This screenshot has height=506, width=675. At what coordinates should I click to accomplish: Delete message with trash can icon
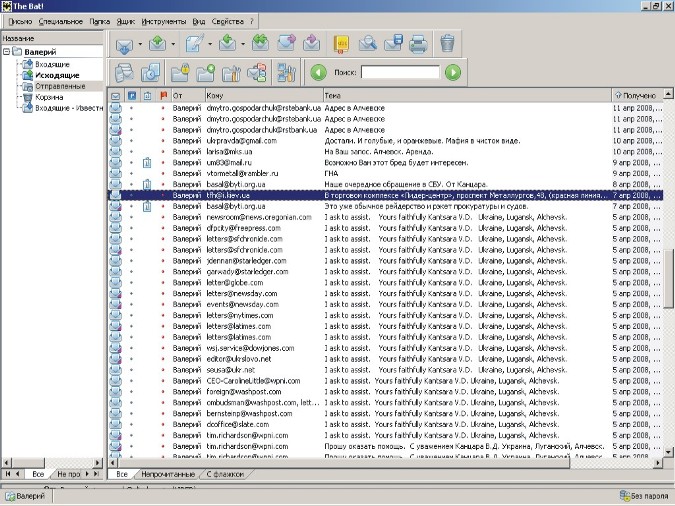coord(447,44)
